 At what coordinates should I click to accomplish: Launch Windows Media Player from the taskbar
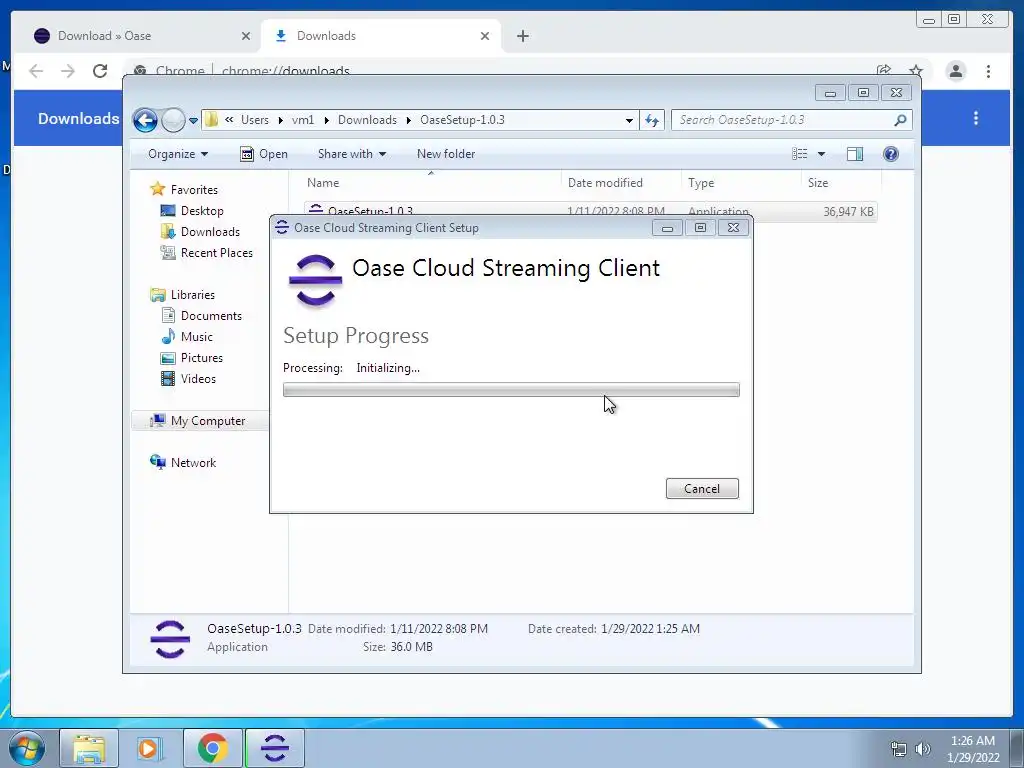point(149,748)
